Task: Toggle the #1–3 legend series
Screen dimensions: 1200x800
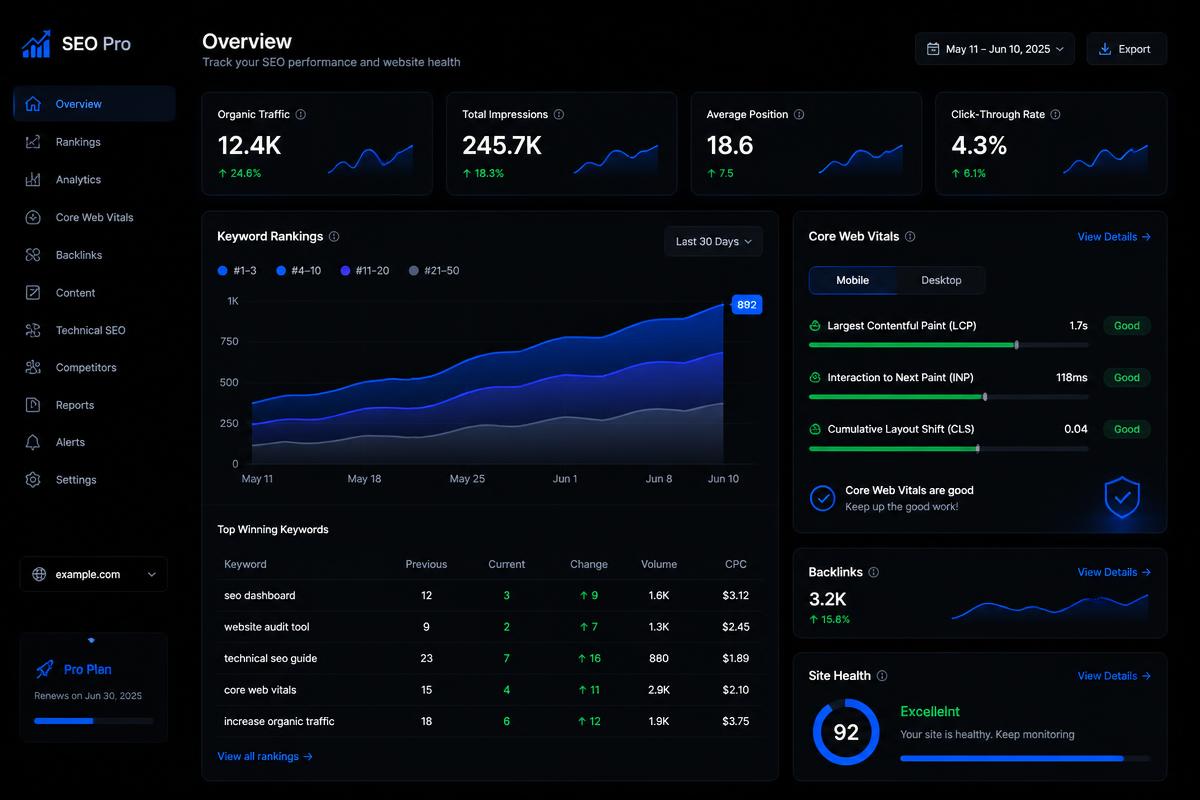Action: tap(237, 271)
